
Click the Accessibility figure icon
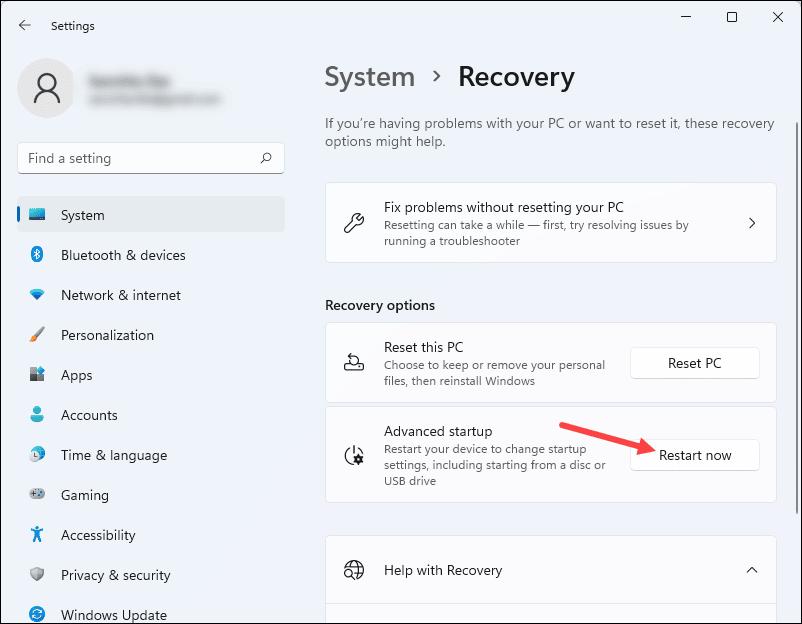tap(37, 534)
